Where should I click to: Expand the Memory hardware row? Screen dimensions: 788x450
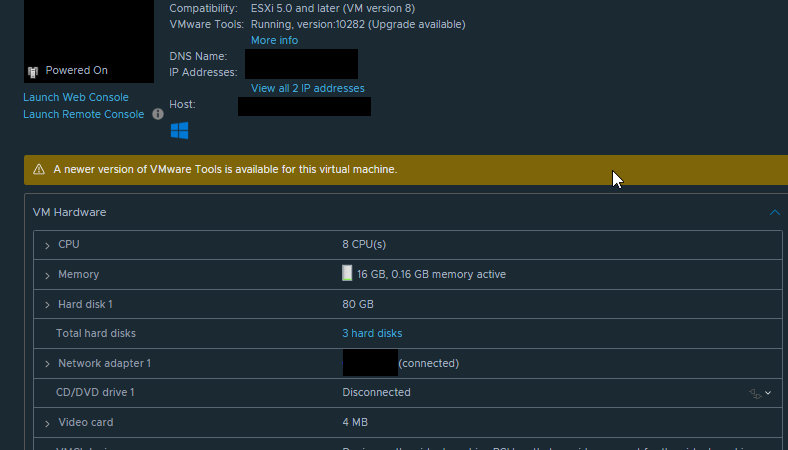coord(47,275)
